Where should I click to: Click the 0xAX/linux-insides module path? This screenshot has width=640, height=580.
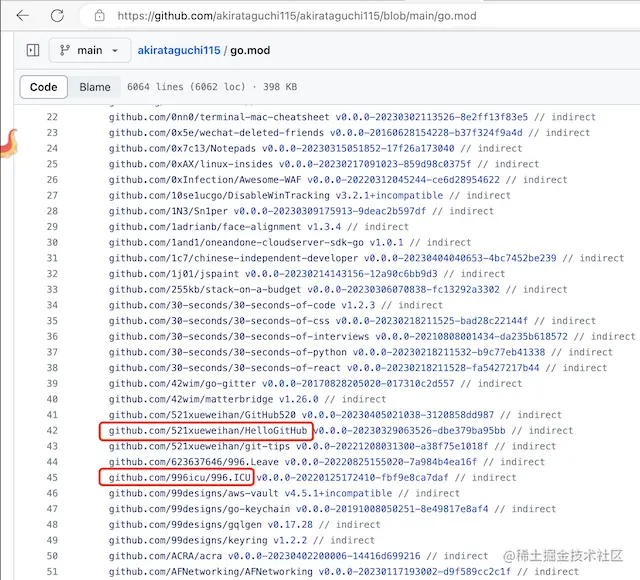point(191,164)
